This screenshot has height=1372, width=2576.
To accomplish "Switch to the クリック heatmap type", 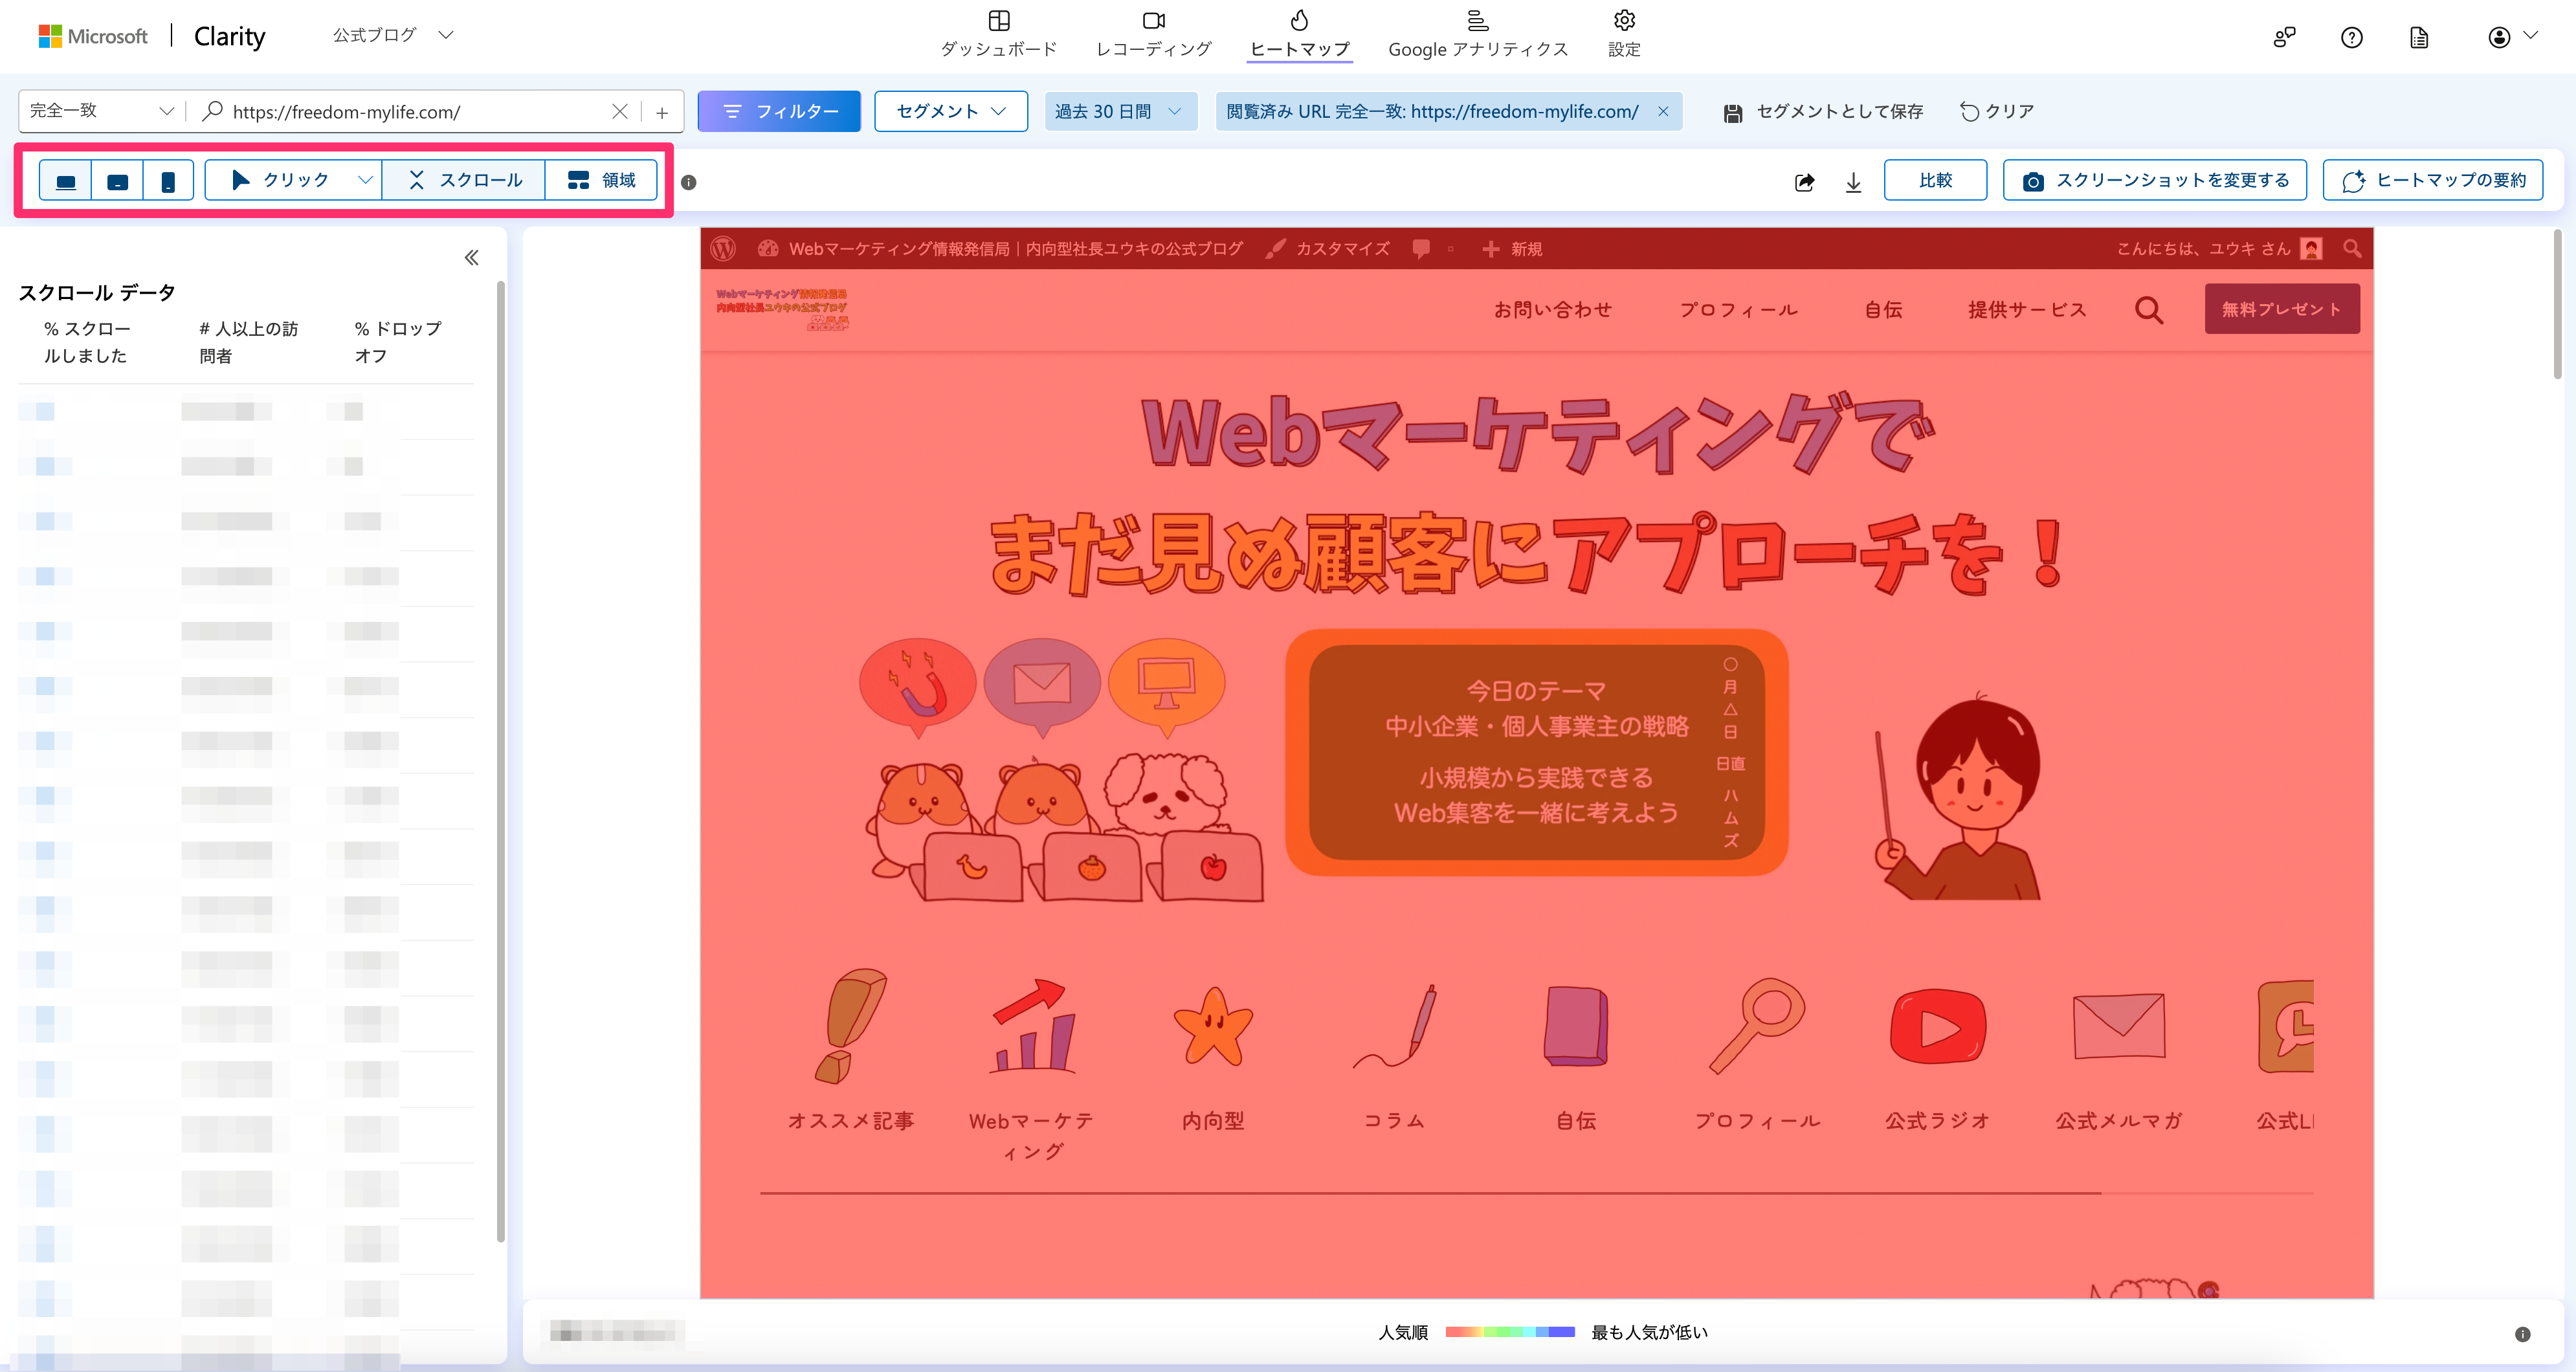I will (x=280, y=180).
